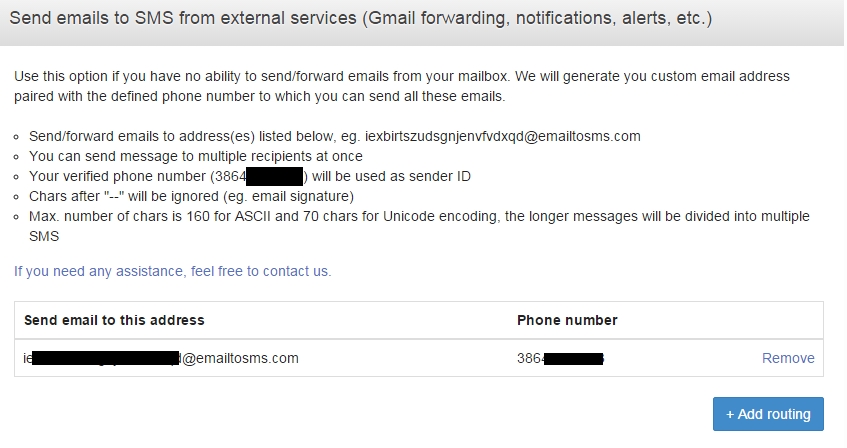Select the @emailtosms.com address in the routing row
The image size is (847, 448).
coord(238,358)
